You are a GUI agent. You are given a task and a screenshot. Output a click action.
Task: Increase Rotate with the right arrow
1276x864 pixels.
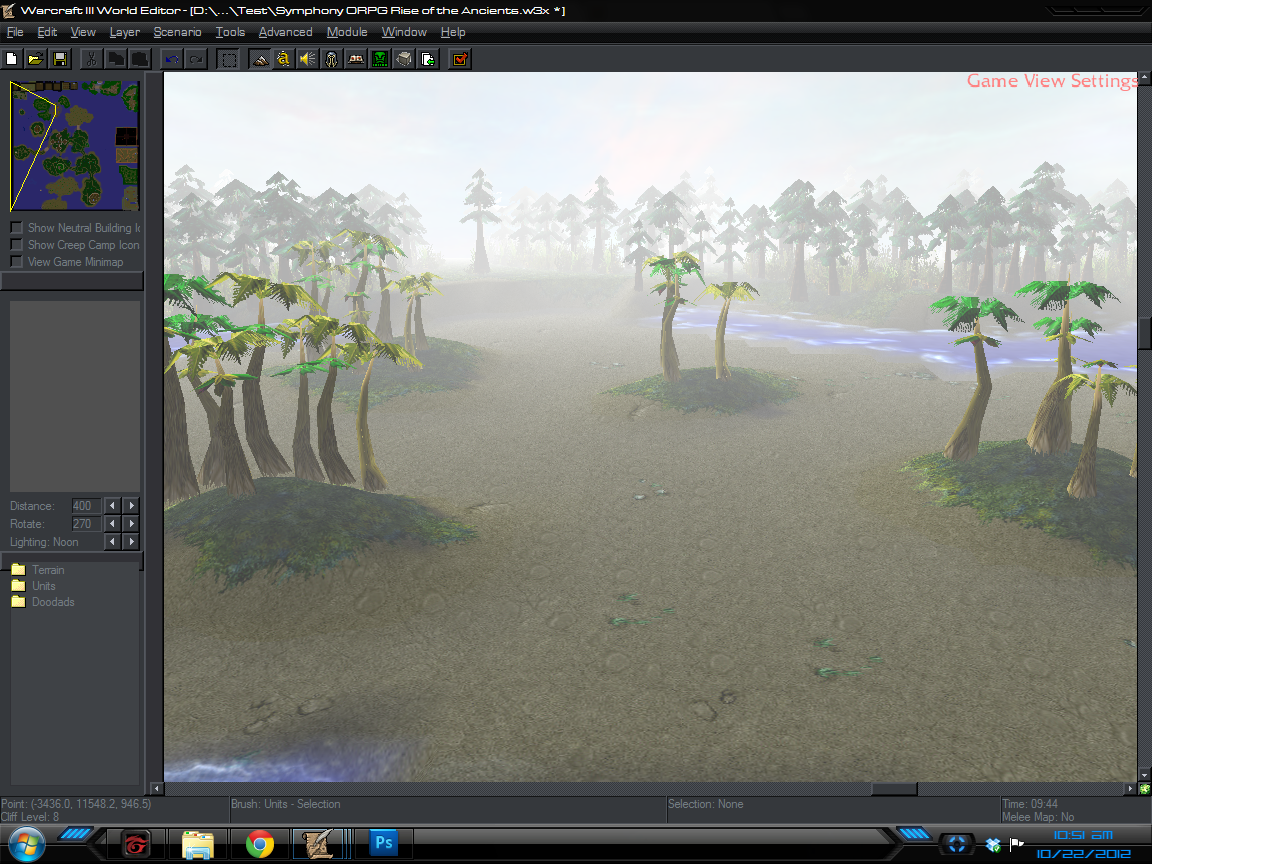pos(131,524)
